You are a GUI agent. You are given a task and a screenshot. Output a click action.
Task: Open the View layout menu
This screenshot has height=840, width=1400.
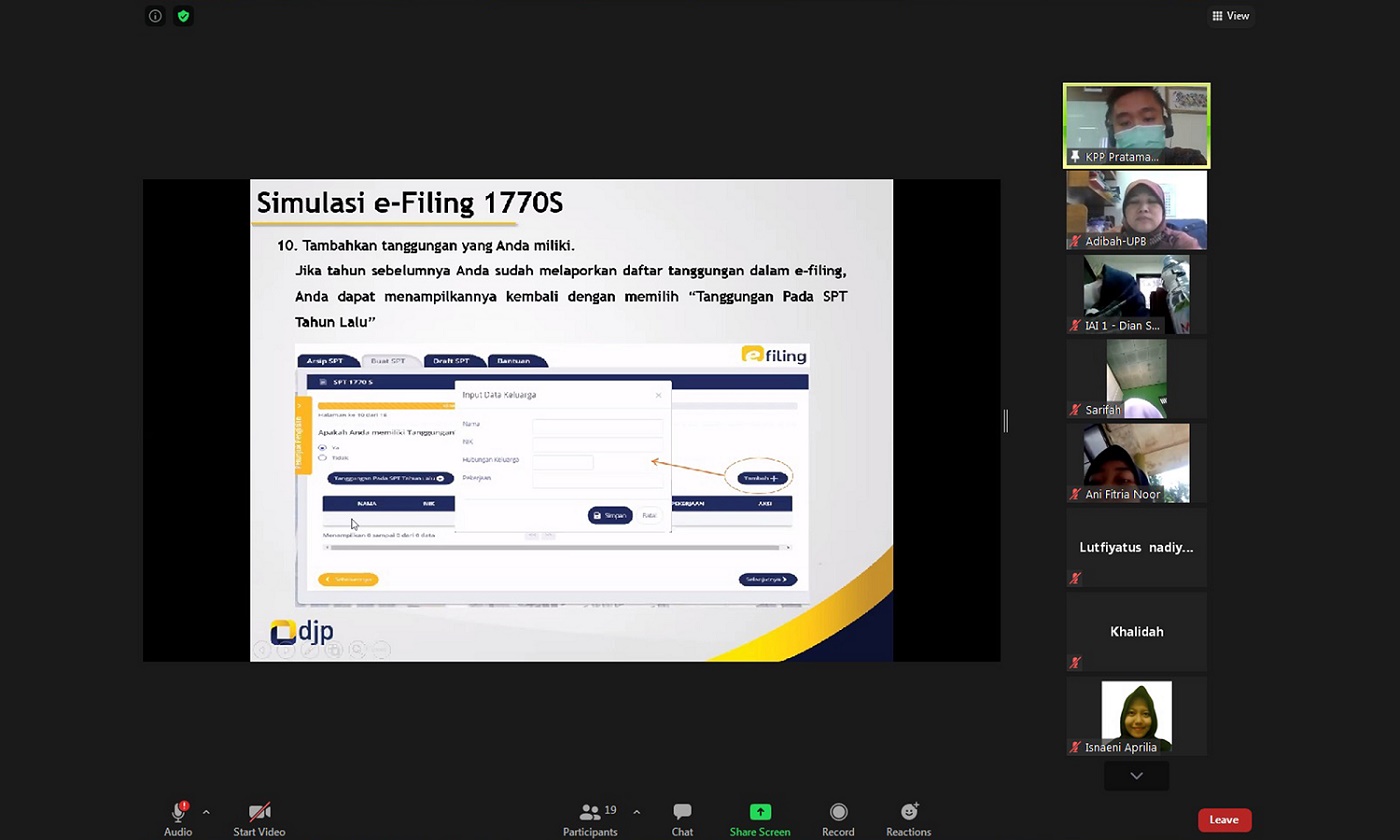1230,16
